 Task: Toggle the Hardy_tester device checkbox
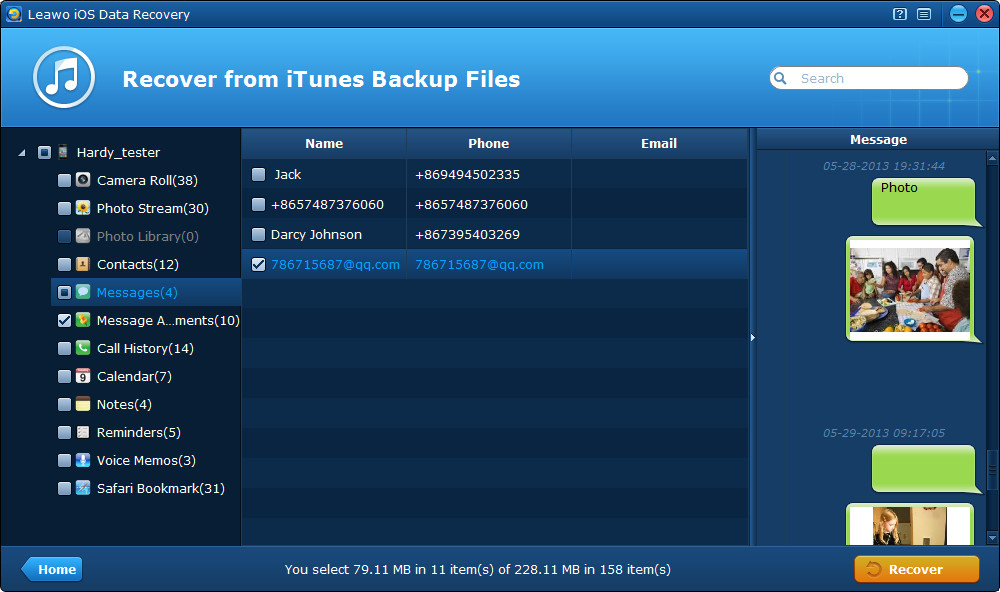[x=44, y=152]
